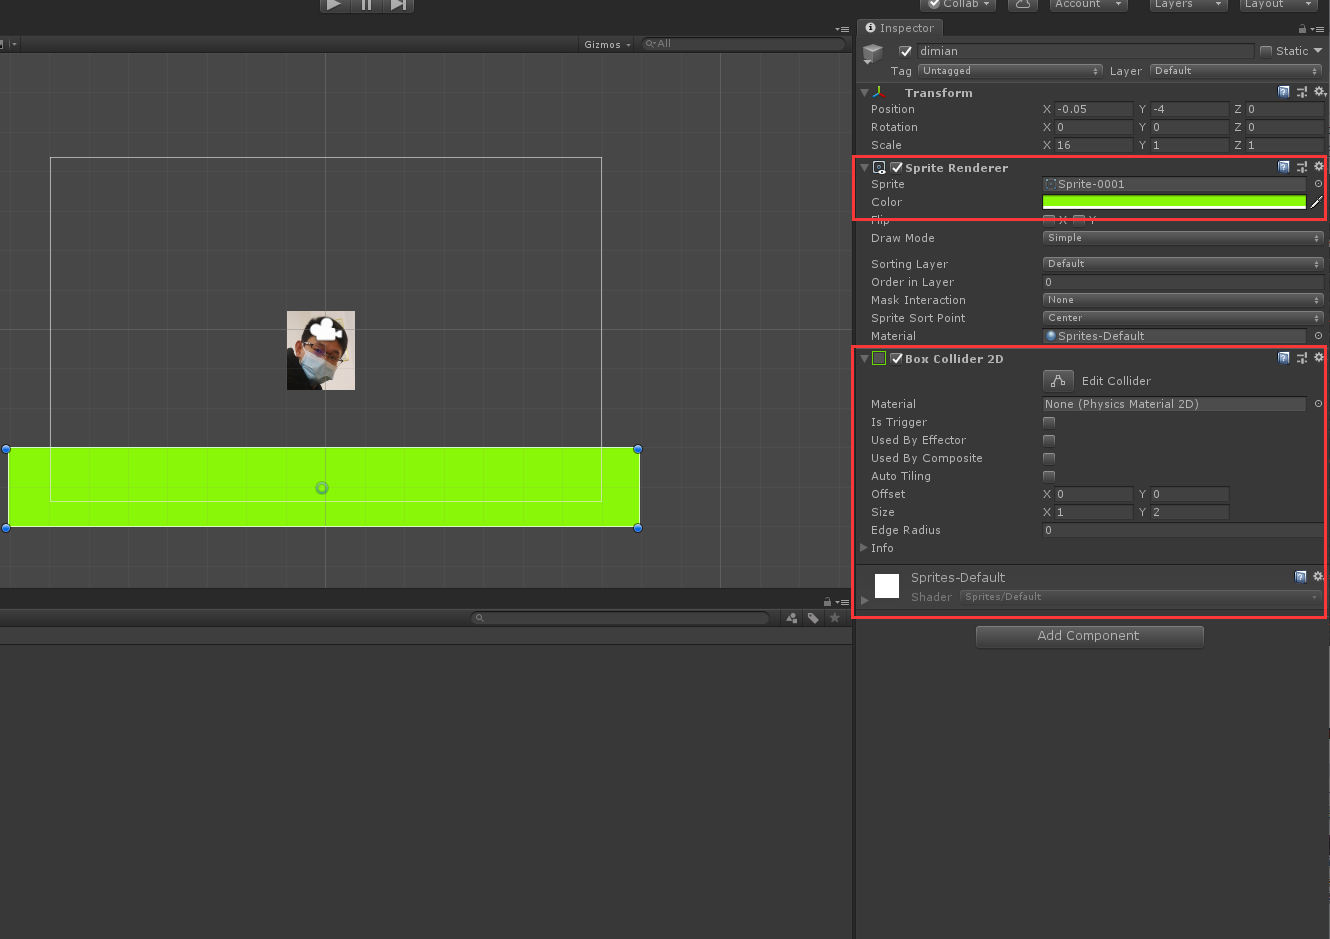Open Sprite Renderer preset icon
Screen dimensions: 1330x939
(x=1302, y=167)
